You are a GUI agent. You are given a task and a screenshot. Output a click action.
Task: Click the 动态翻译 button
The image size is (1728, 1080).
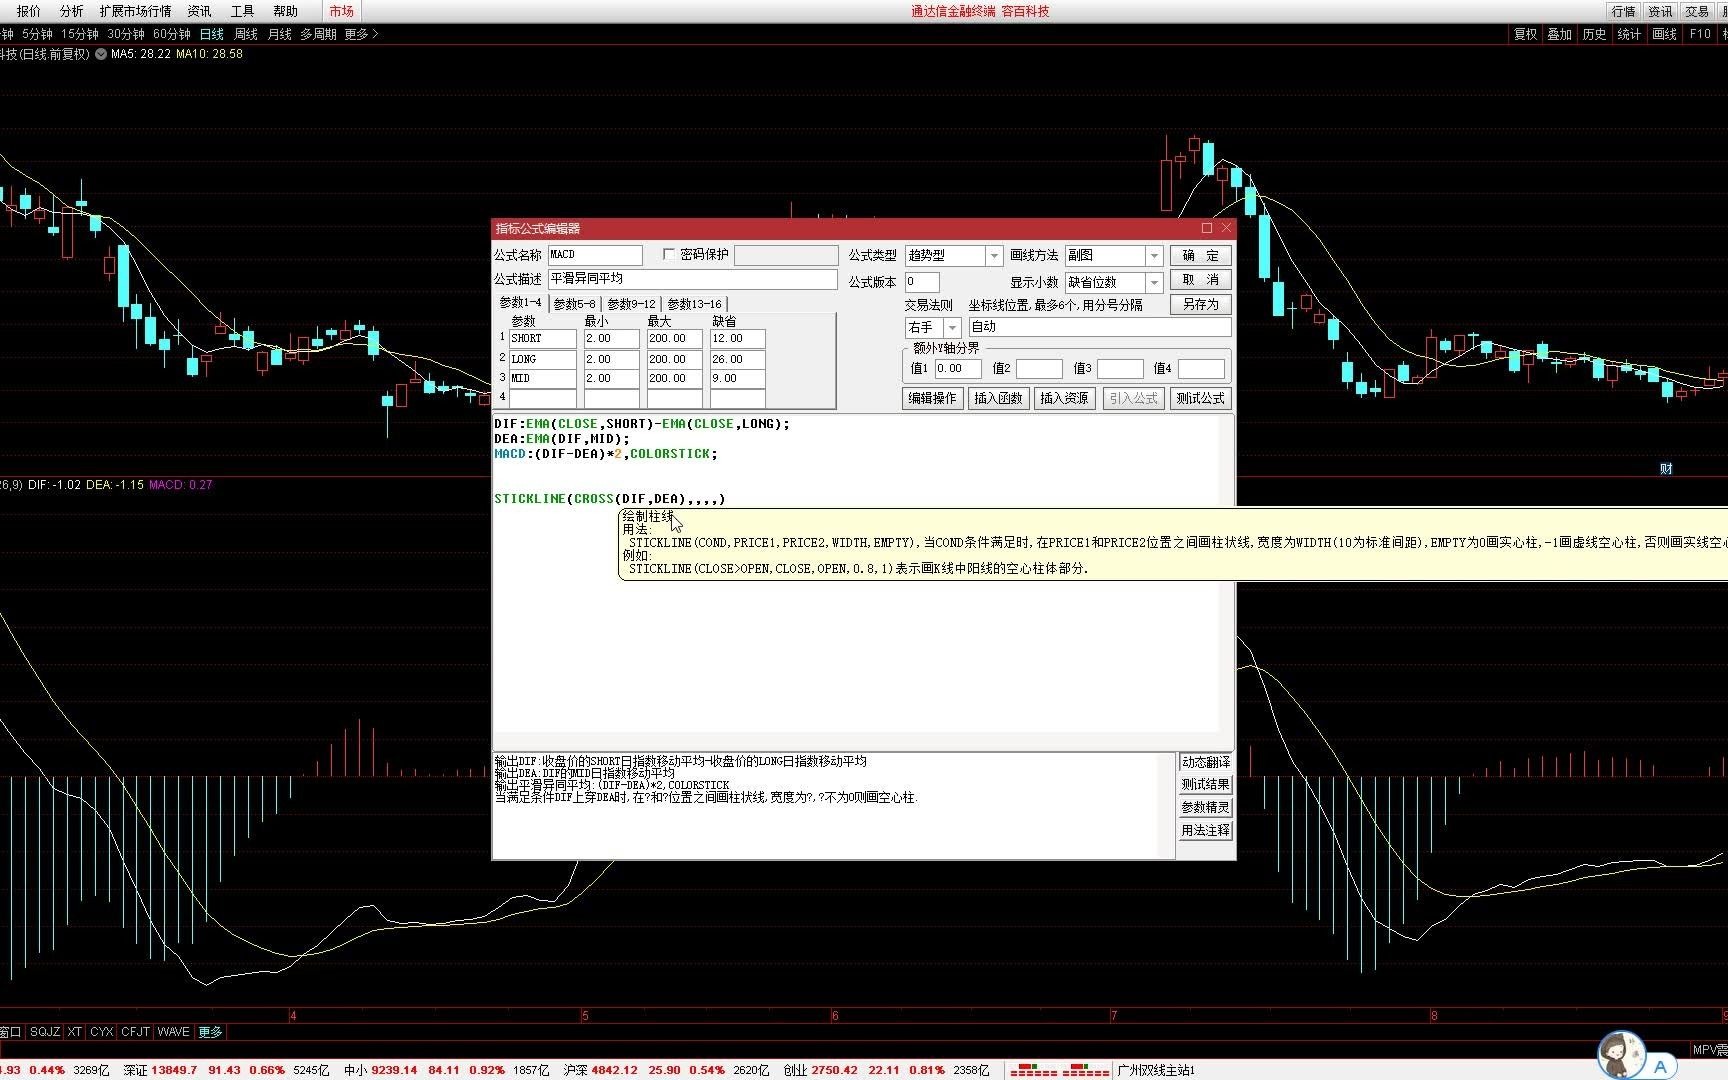click(1206, 762)
